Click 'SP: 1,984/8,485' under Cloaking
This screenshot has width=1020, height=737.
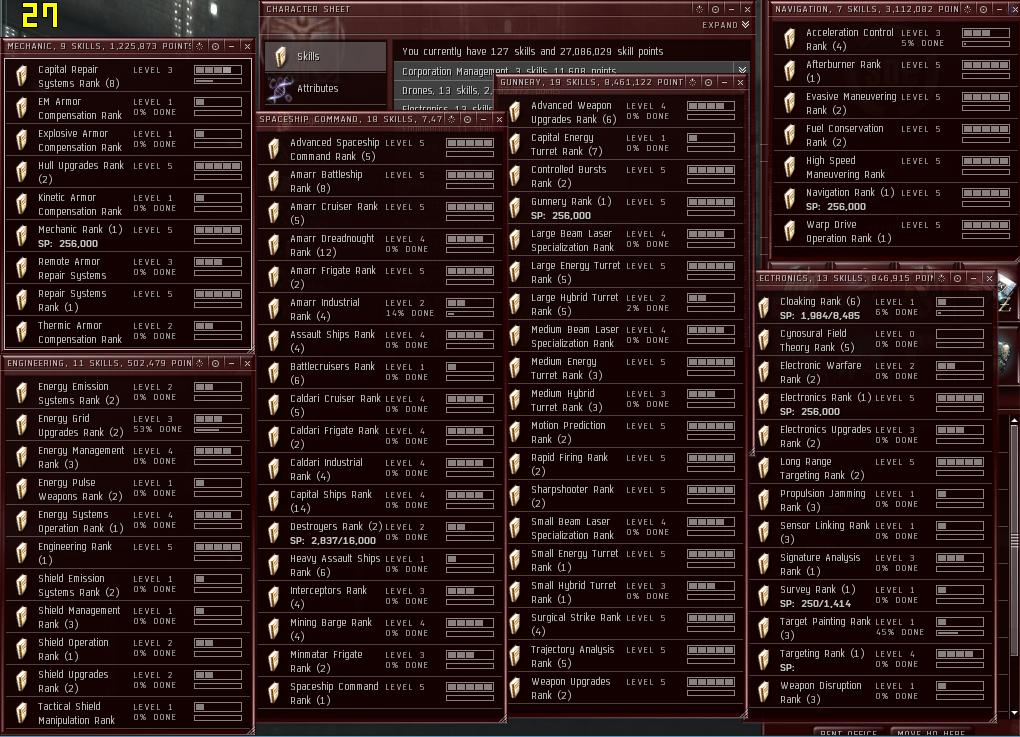[820, 315]
